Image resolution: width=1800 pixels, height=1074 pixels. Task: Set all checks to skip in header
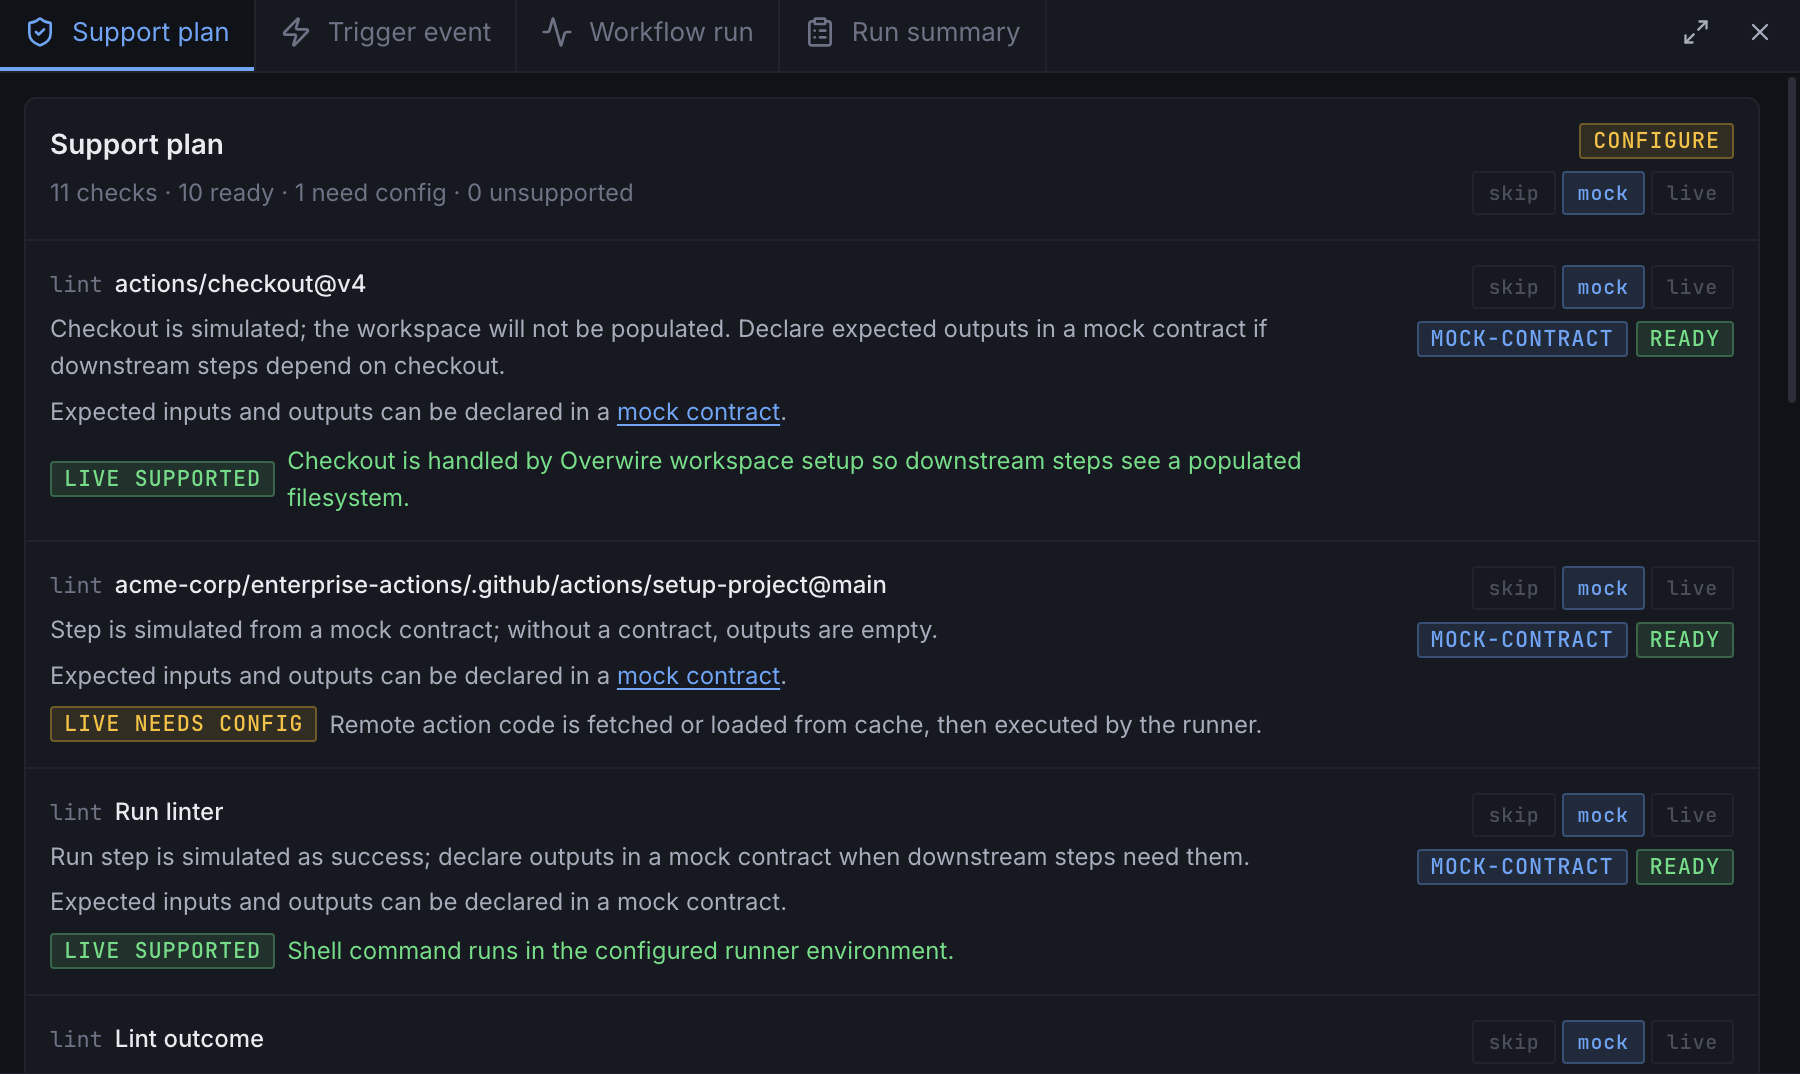pos(1514,193)
